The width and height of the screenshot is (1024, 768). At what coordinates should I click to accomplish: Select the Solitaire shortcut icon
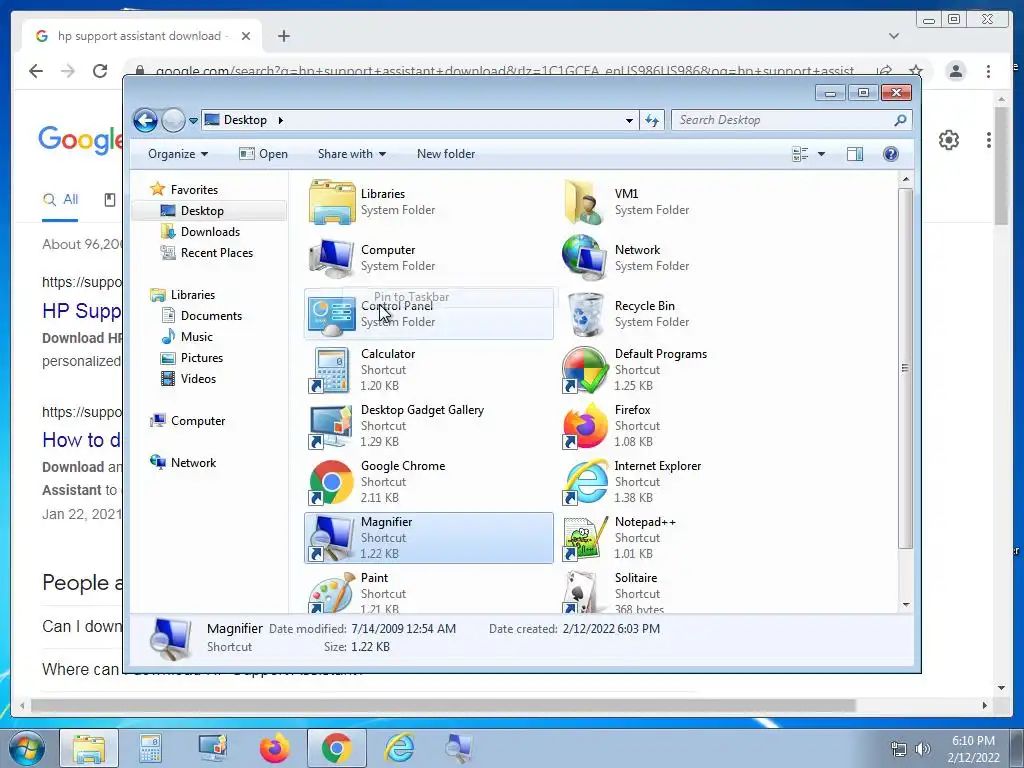point(584,592)
